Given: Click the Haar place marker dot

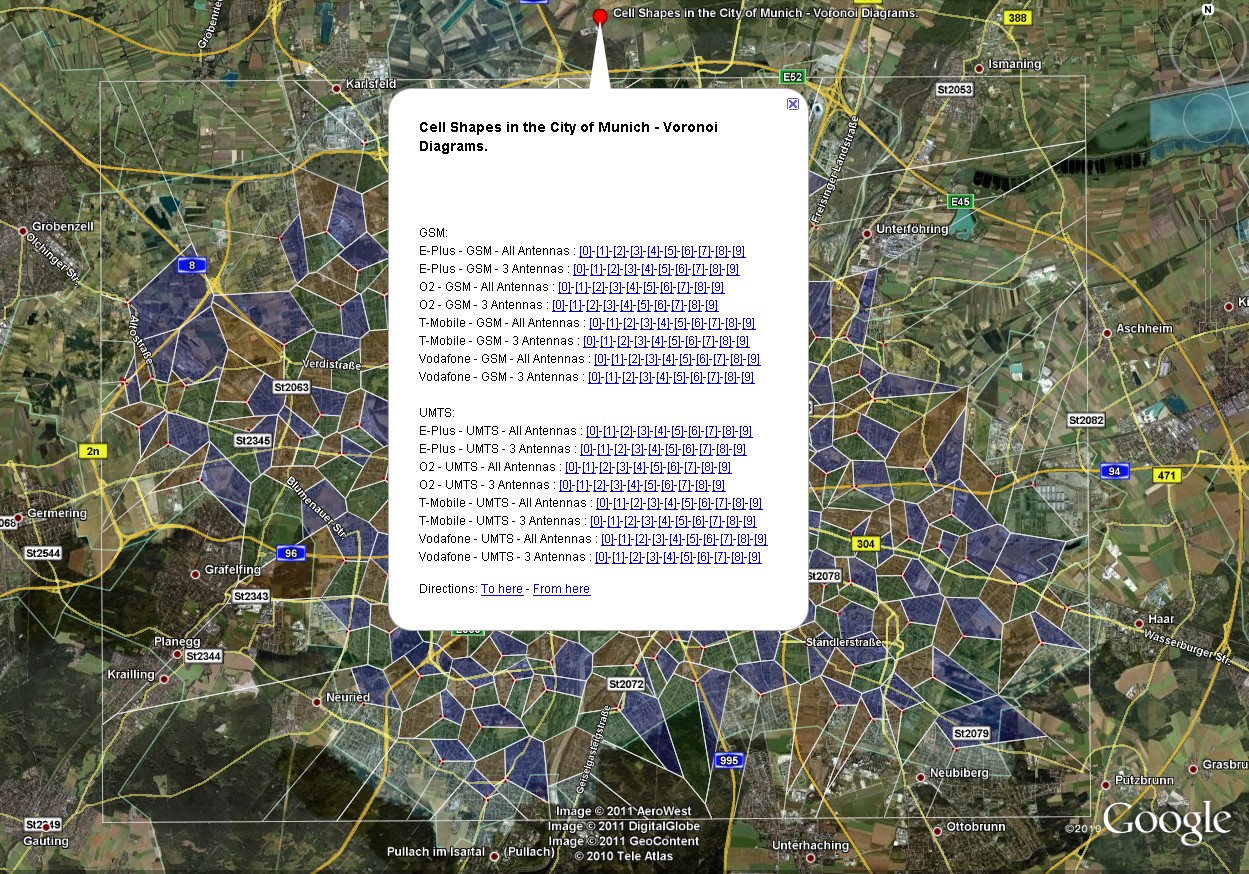Looking at the screenshot, I should pyautogui.click(x=1140, y=623).
